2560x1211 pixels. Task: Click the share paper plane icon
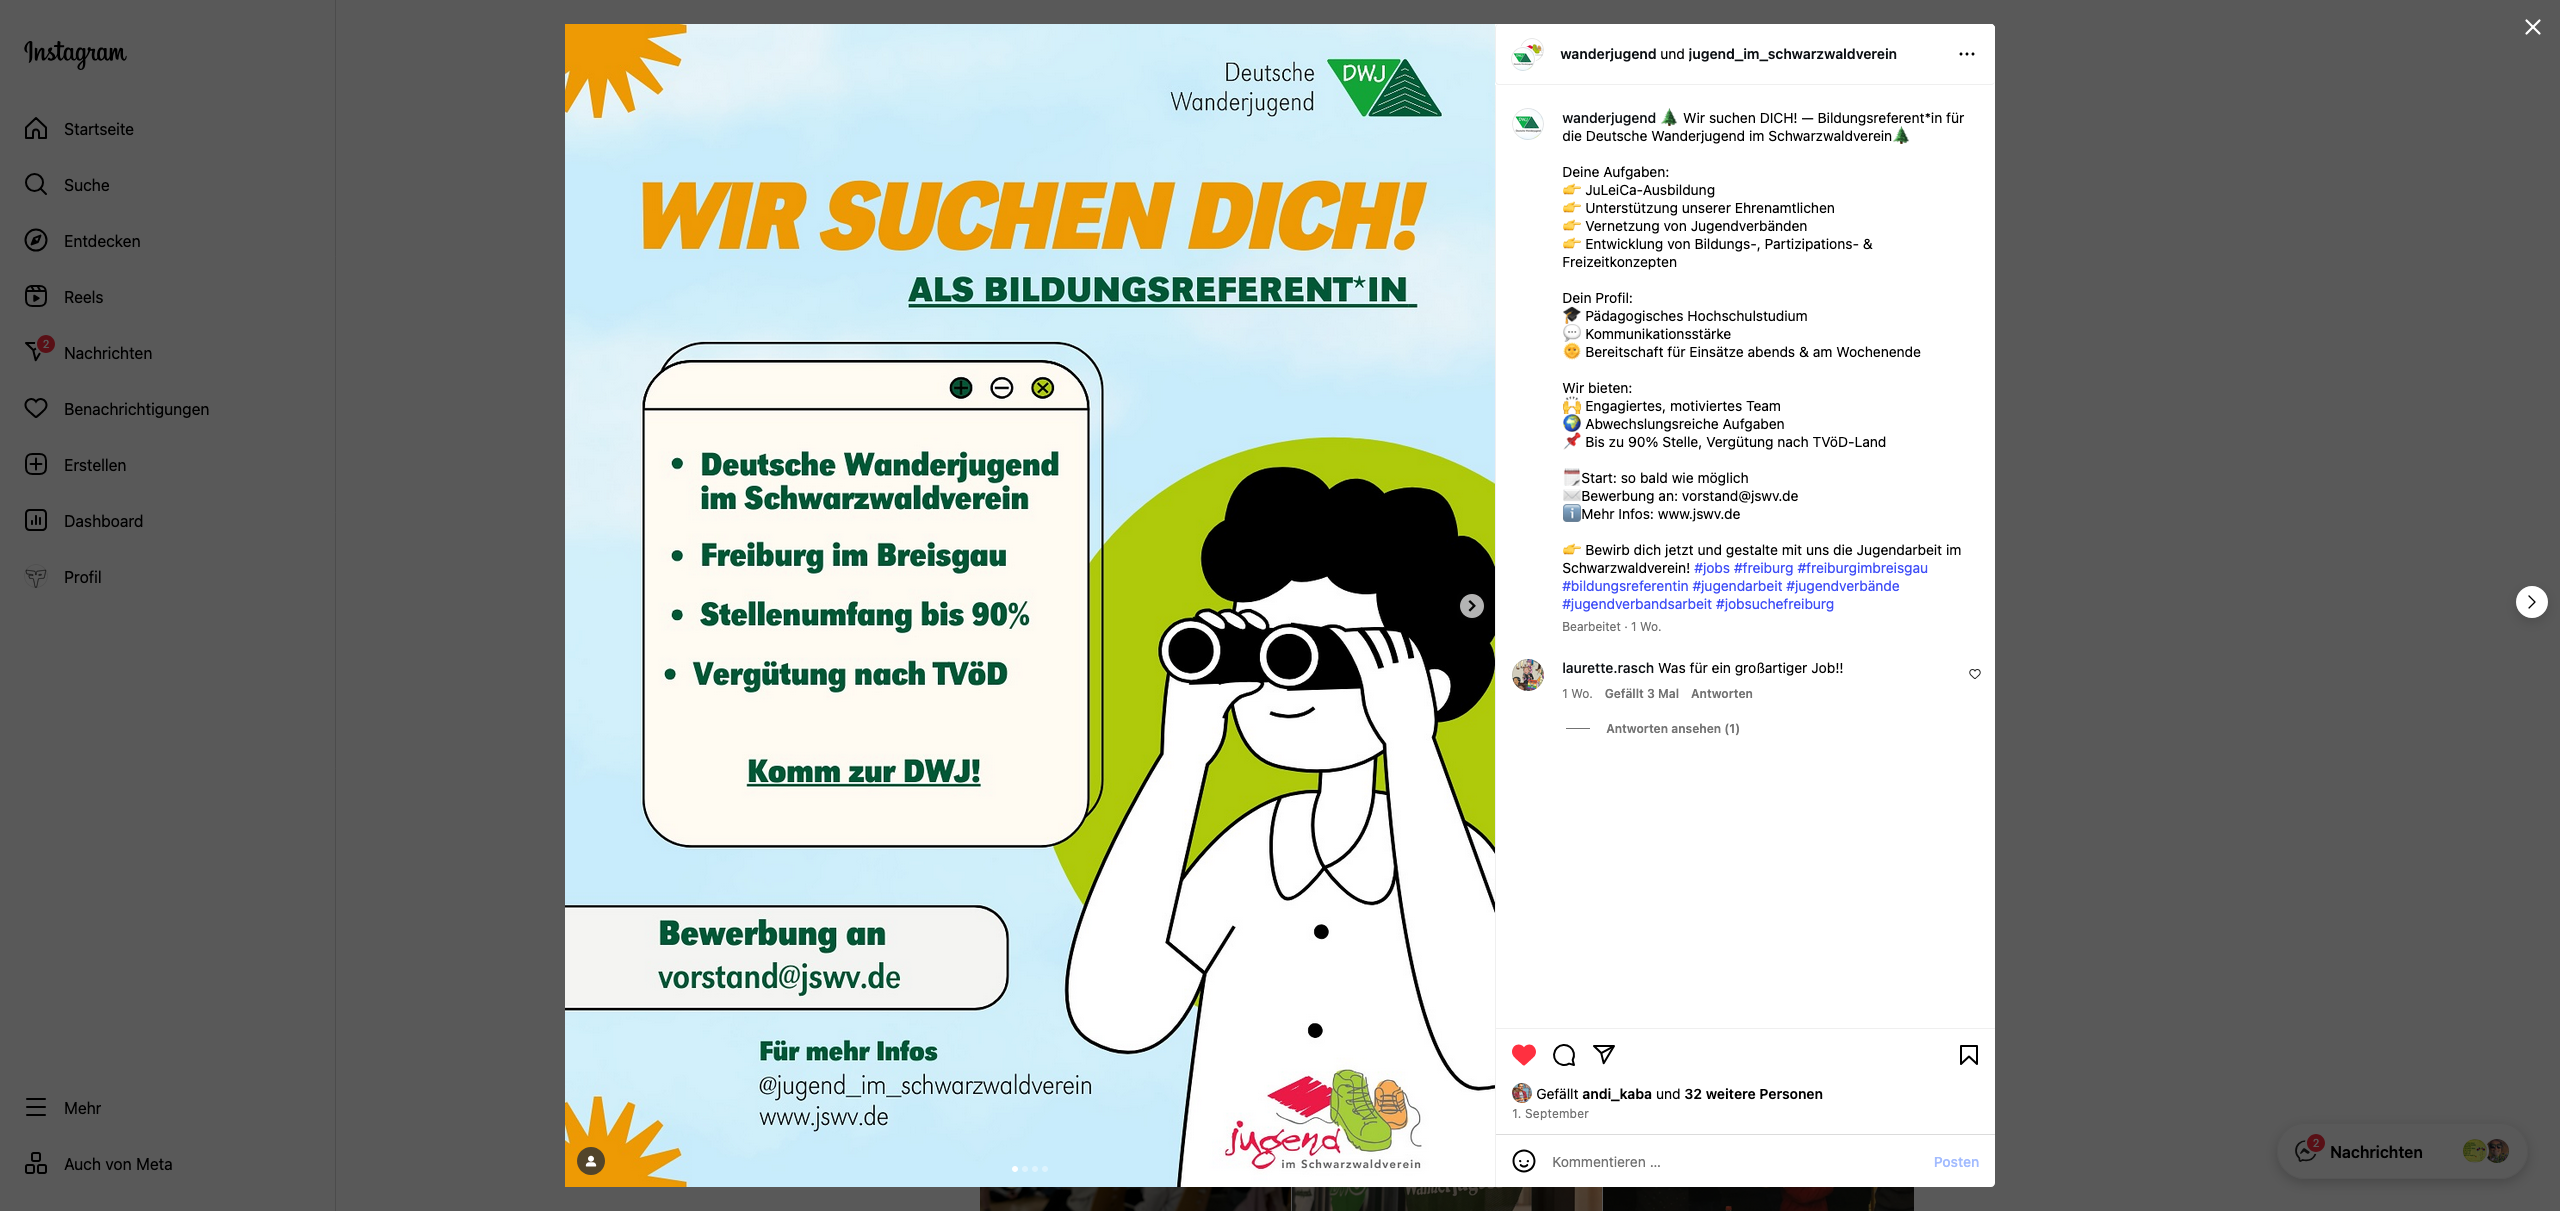point(1604,1054)
